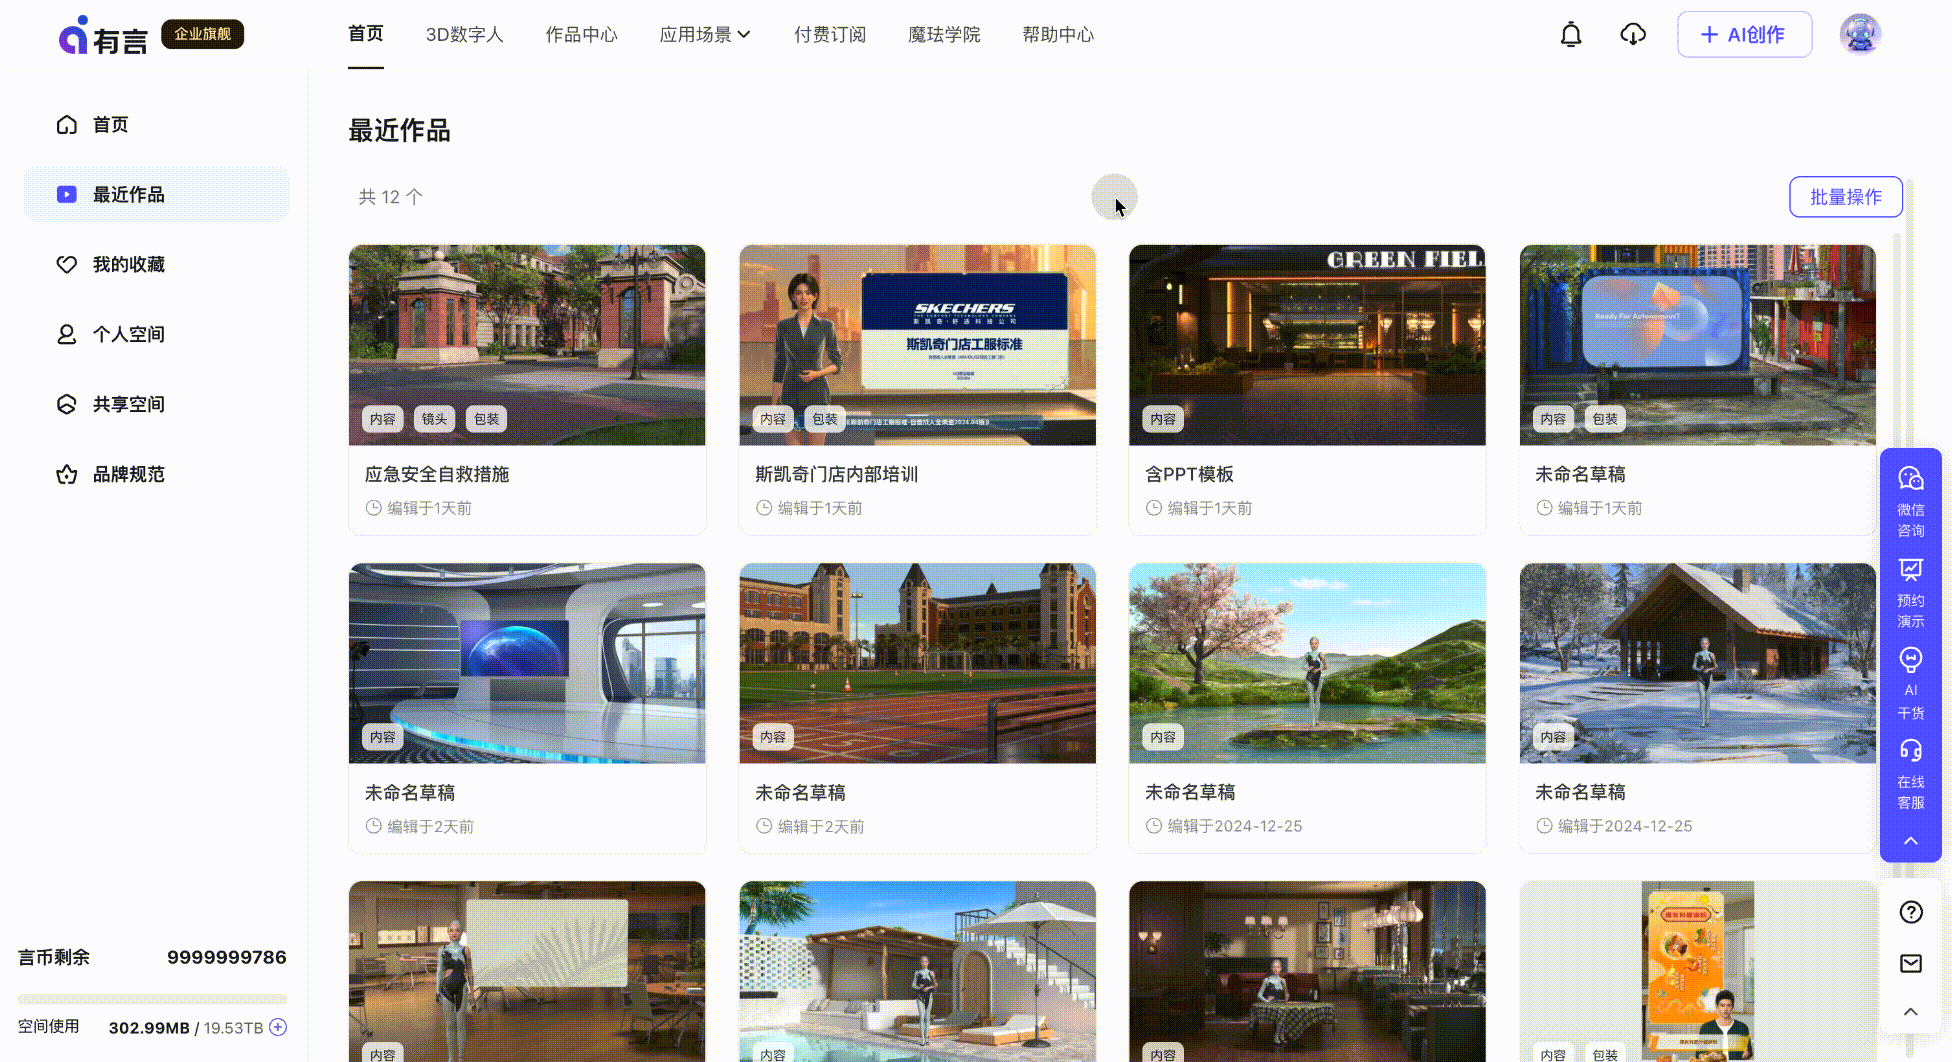Open the cherry blossom pond draft thumbnail
The image size is (1952, 1062).
[1307, 663]
